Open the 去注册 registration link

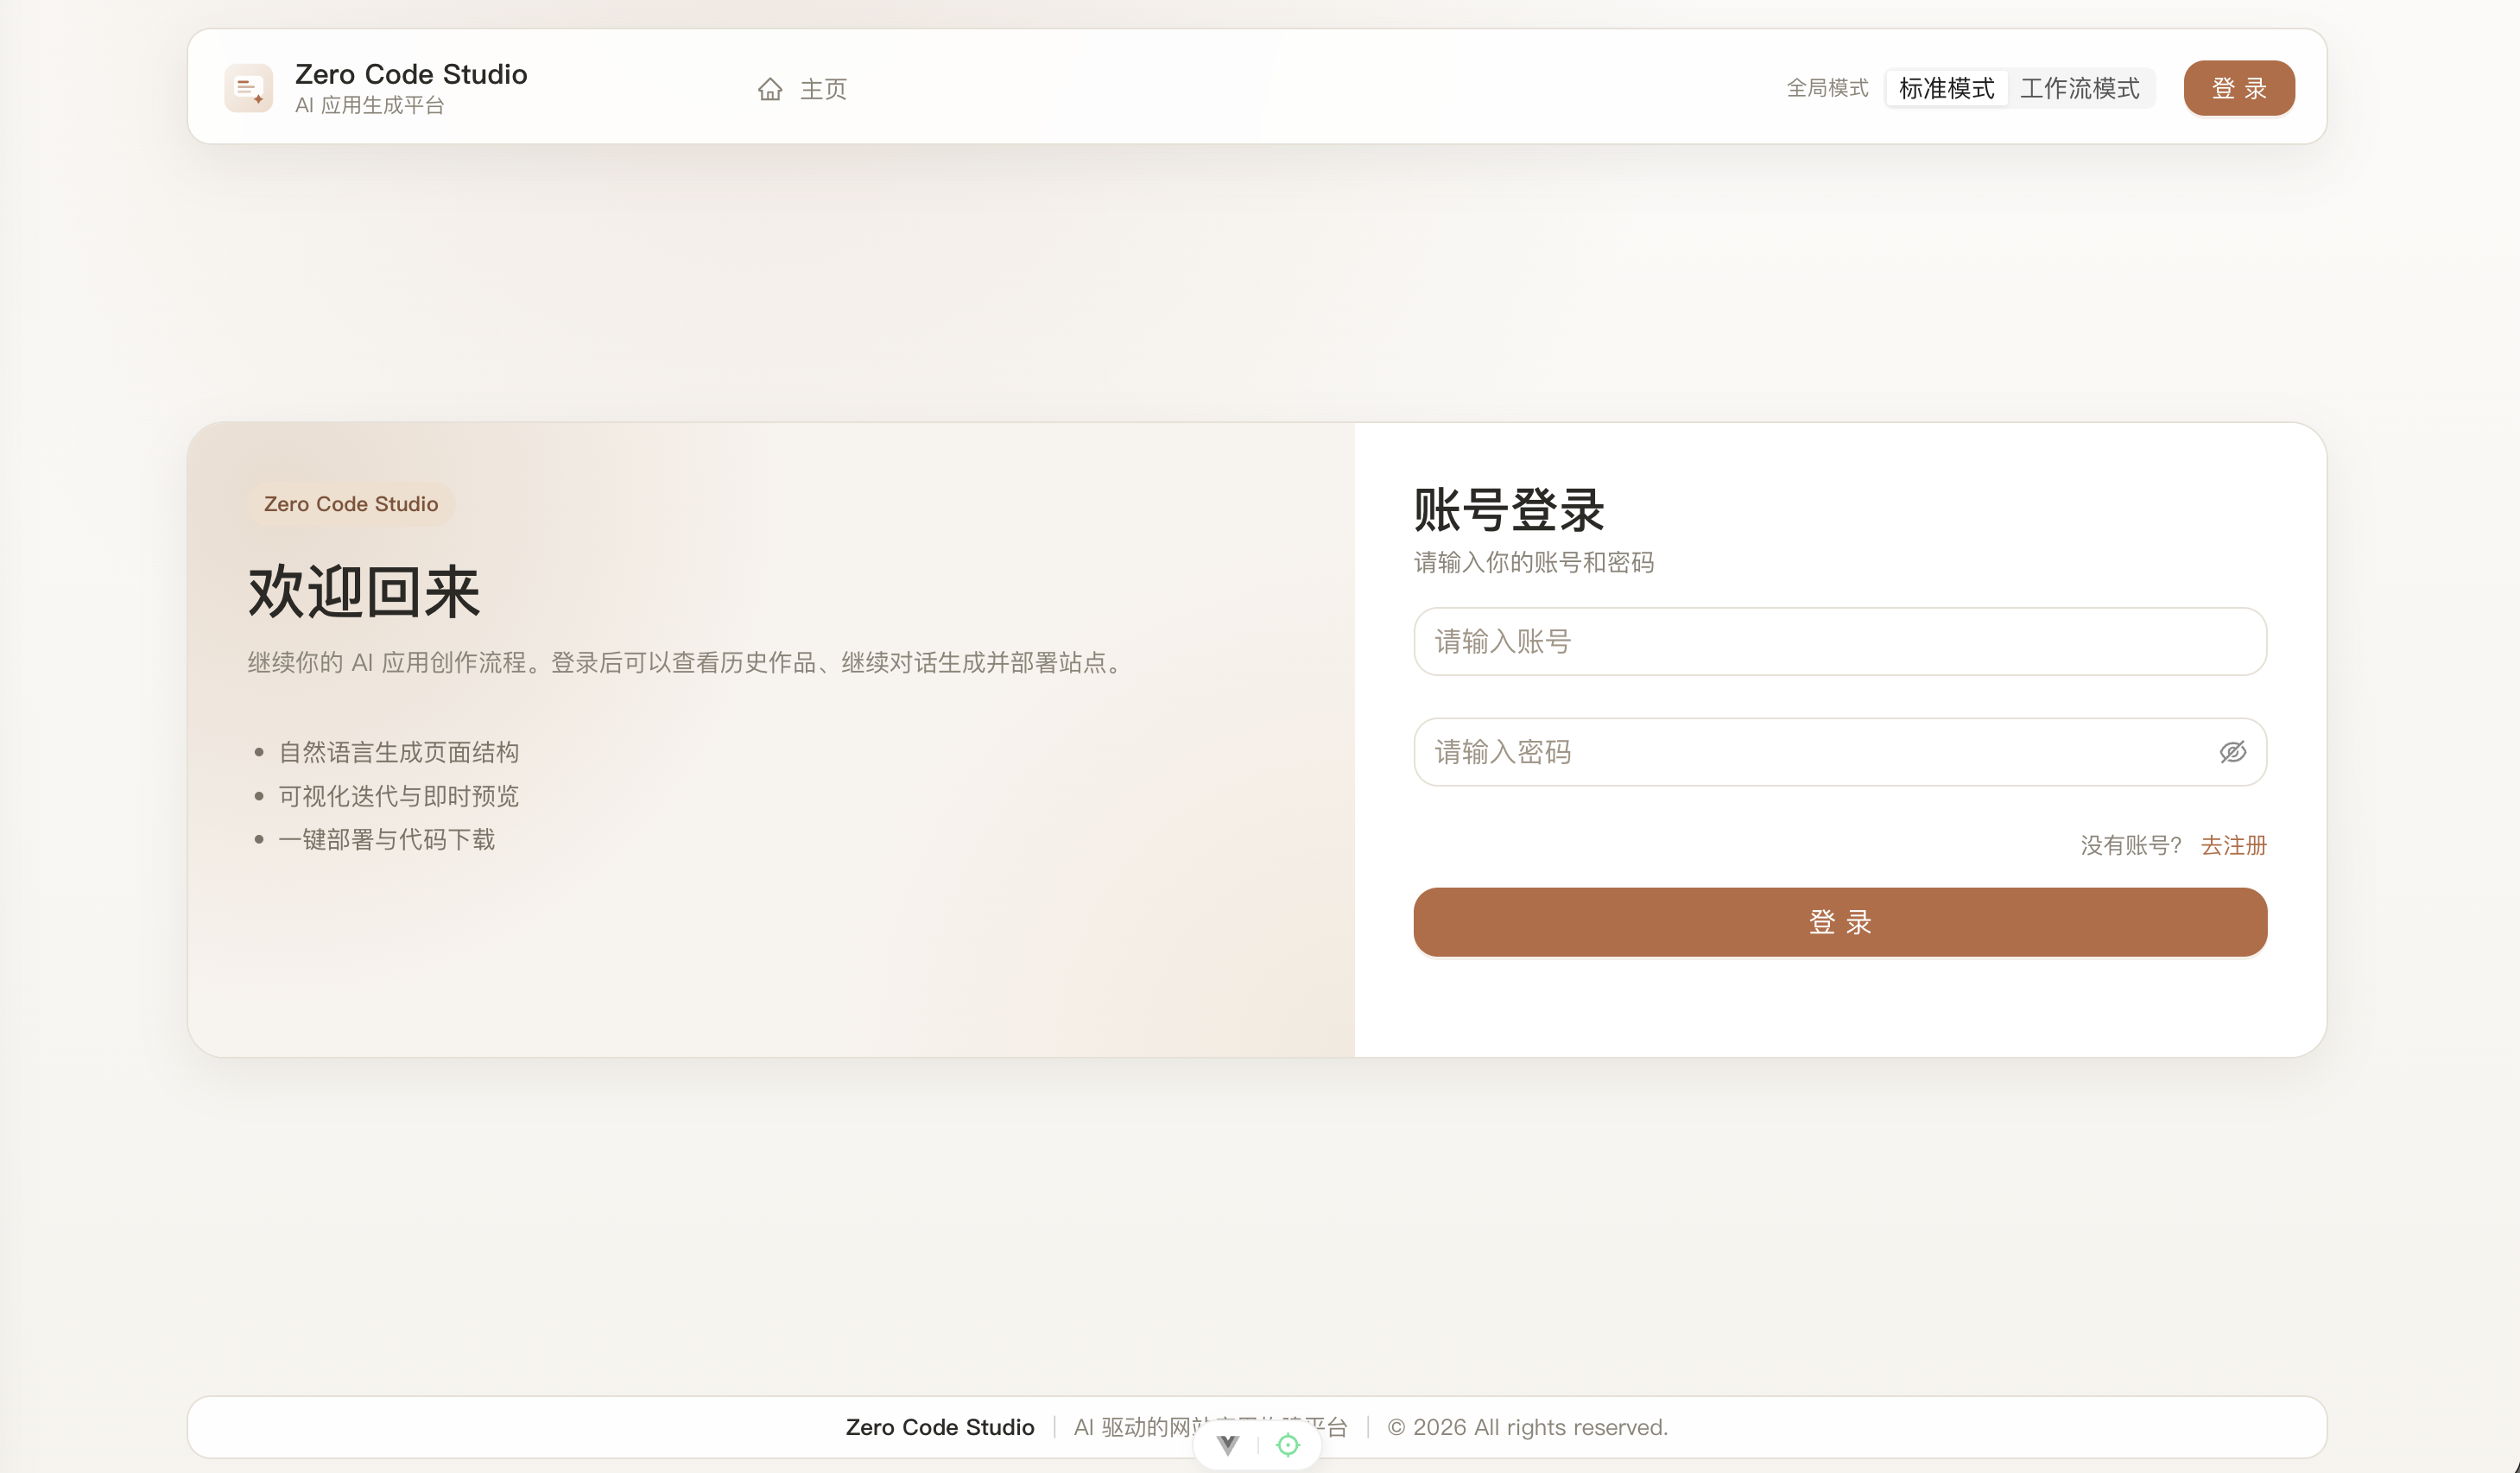pos(2233,845)
